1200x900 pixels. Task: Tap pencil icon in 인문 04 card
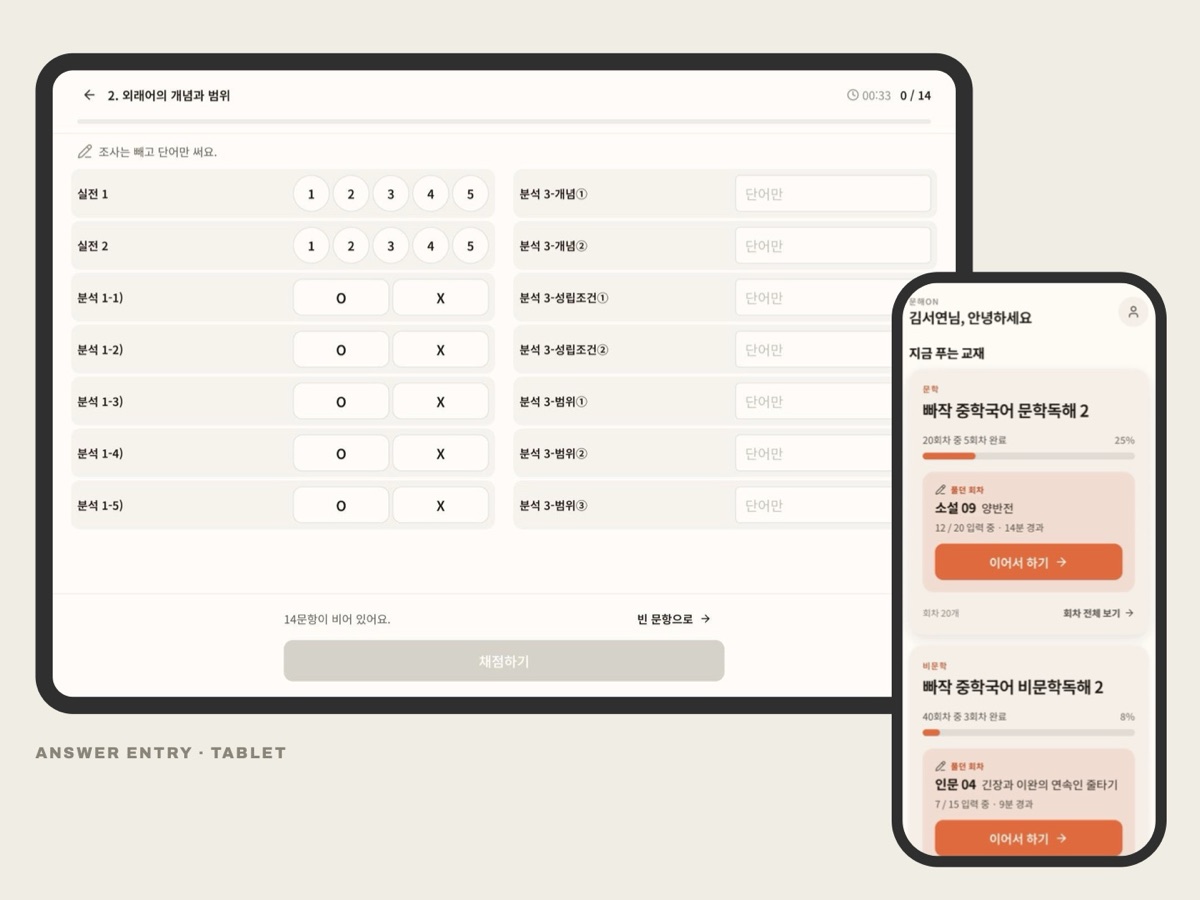pos(940,766)
